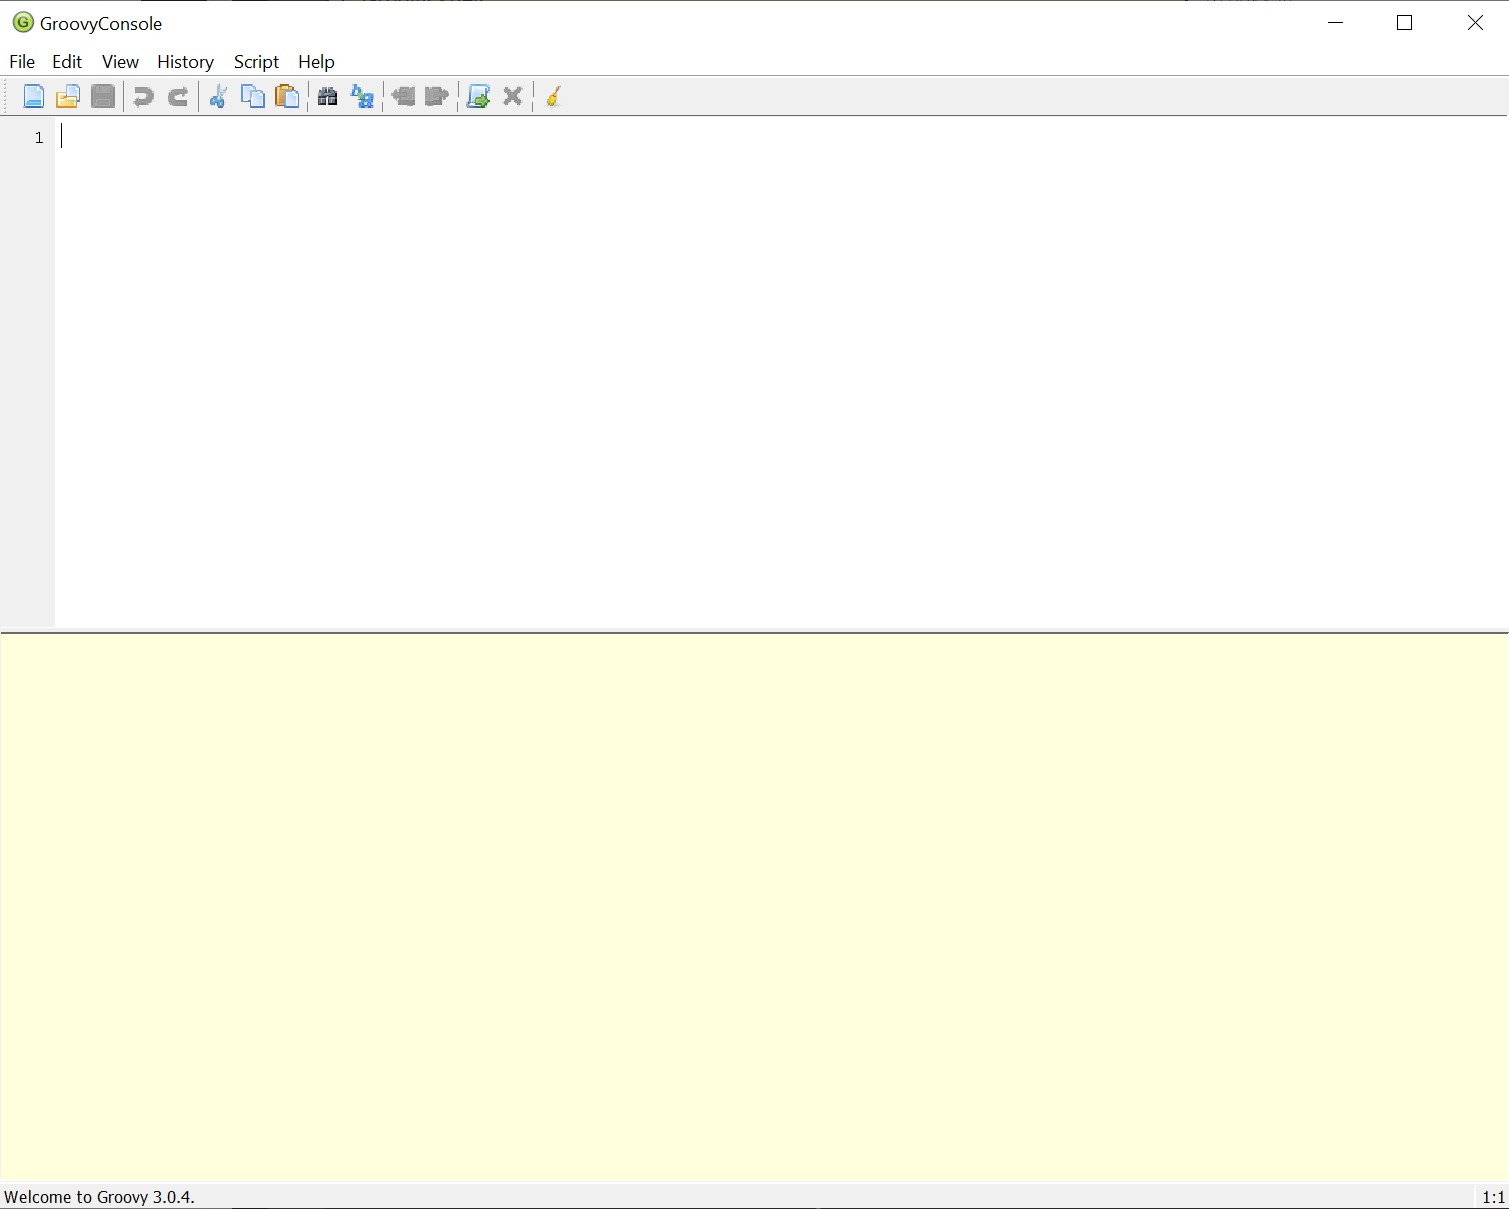Copy selected text with toolbar icon
Viewport: 1509px width, 1209px height.
(253, 97)
